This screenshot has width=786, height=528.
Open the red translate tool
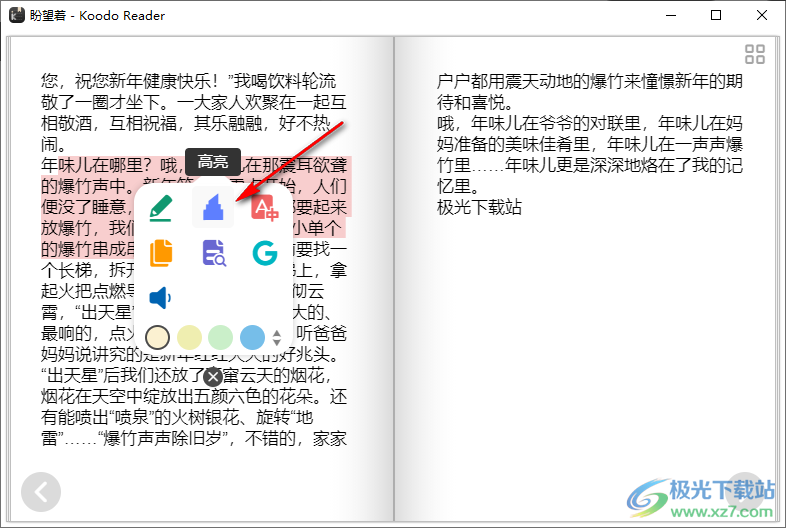265,208
